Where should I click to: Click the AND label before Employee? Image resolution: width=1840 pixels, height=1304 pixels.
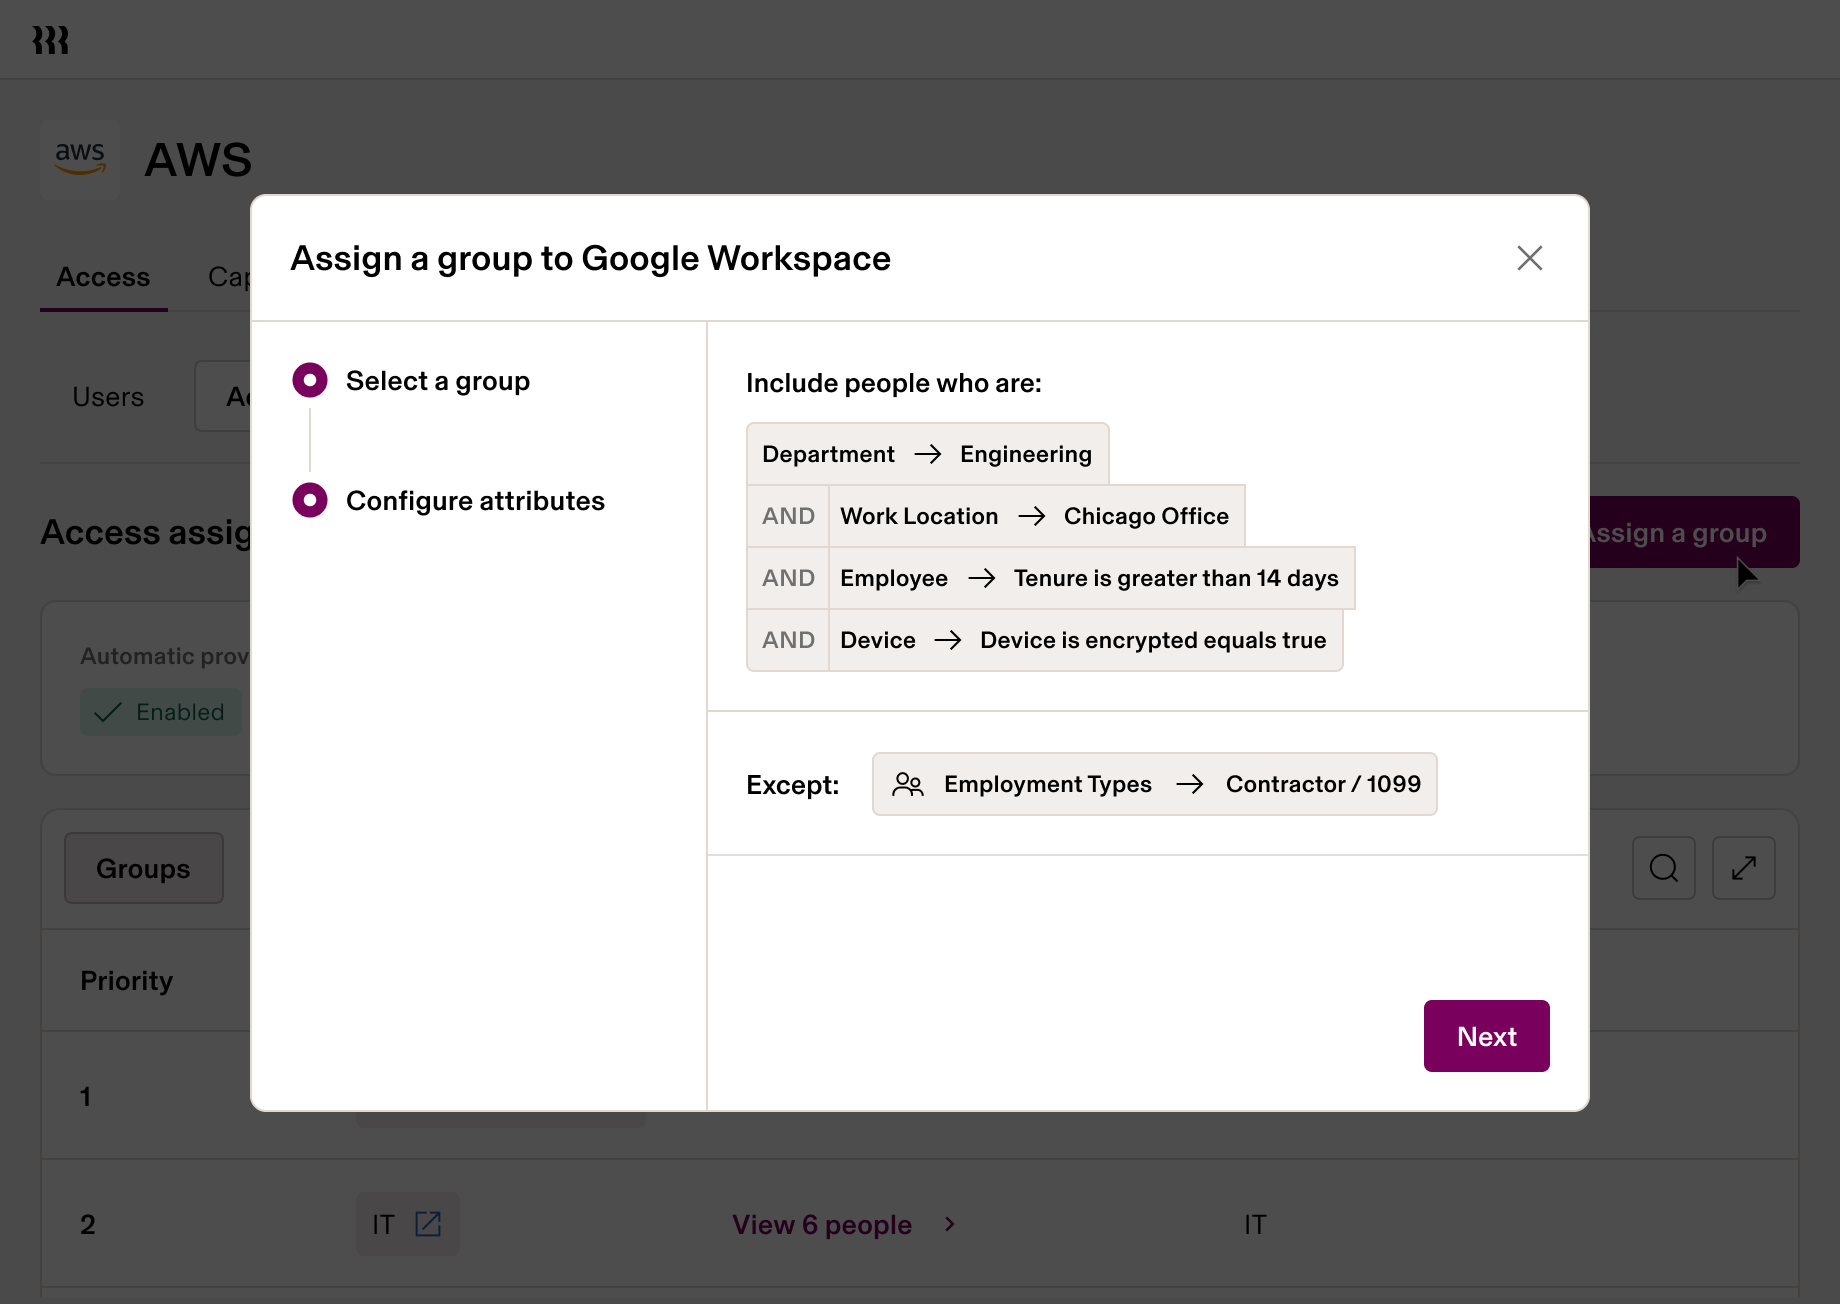788,578
